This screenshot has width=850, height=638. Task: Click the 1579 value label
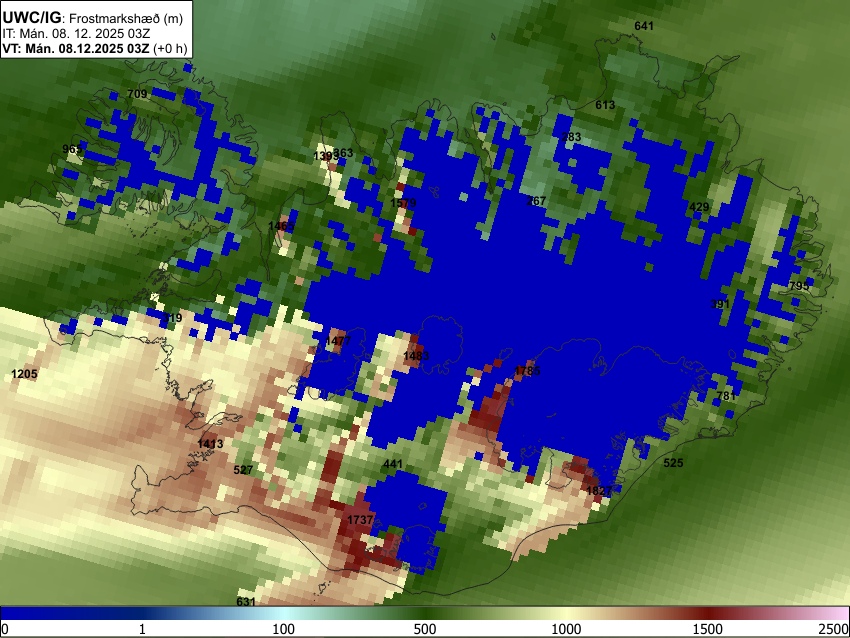coord(403,203)
